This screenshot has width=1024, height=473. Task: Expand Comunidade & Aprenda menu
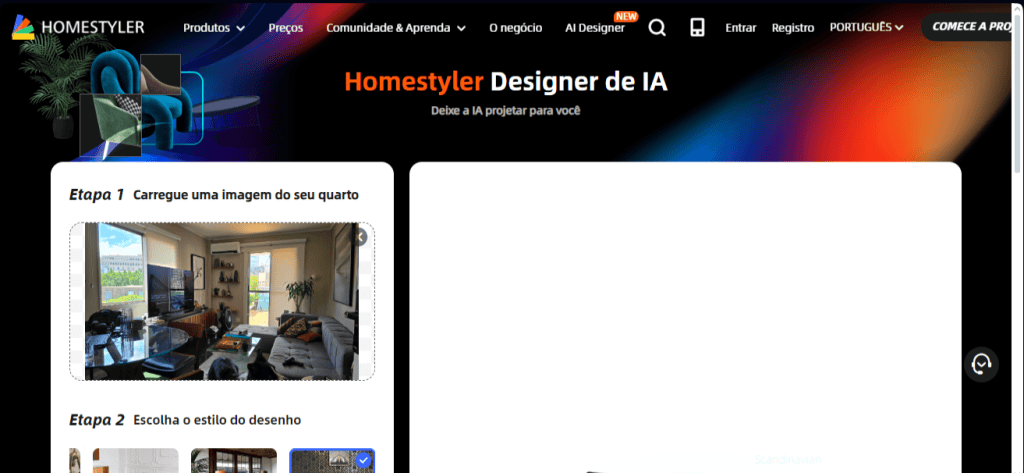396,28
